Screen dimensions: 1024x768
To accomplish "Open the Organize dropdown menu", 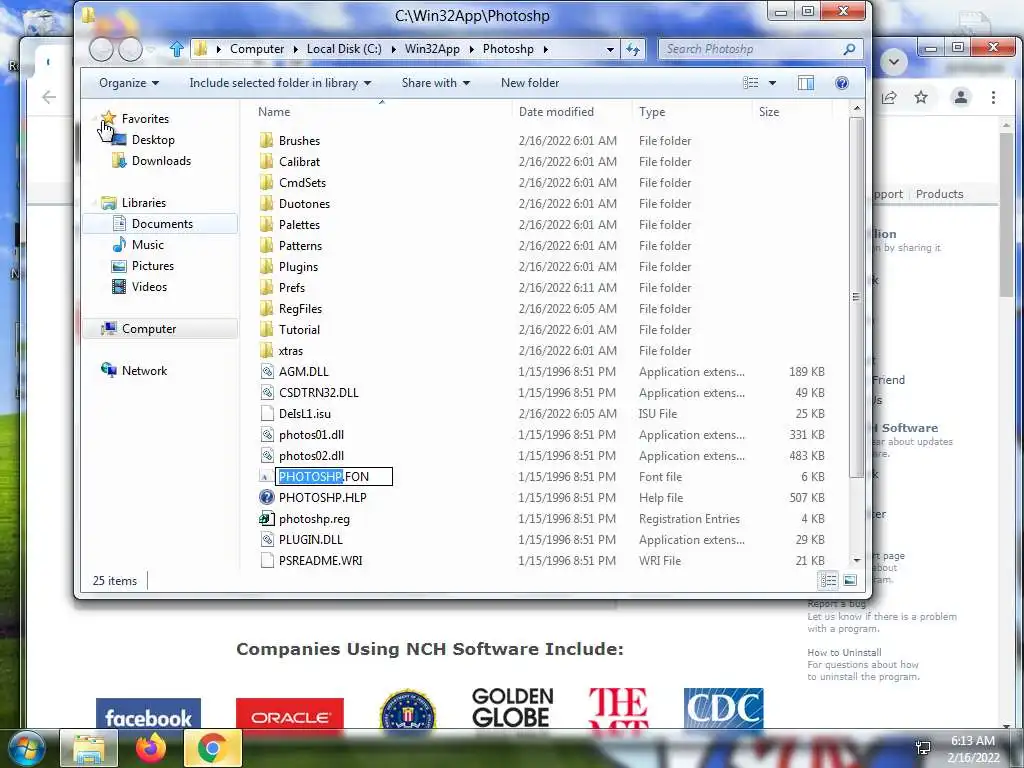I will [129, 83].
